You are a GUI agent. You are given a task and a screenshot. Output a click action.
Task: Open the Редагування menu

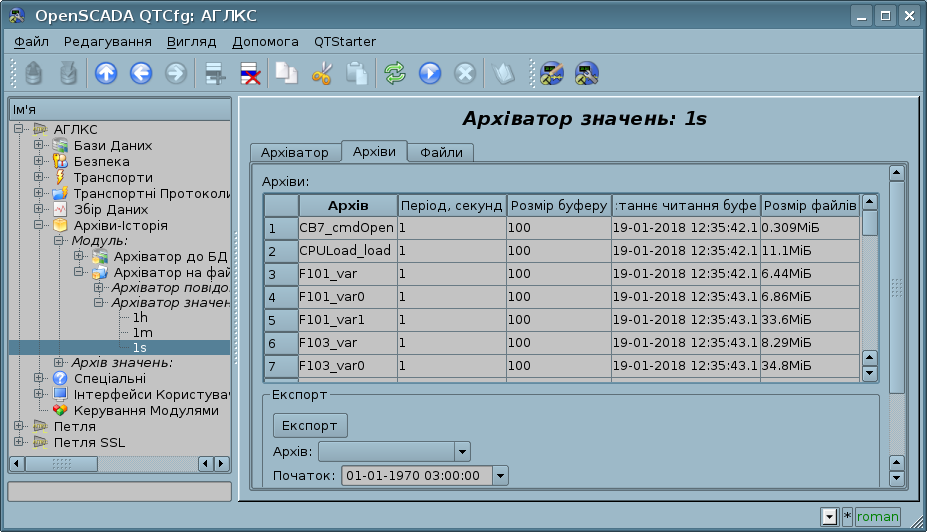tap(107, 42)
